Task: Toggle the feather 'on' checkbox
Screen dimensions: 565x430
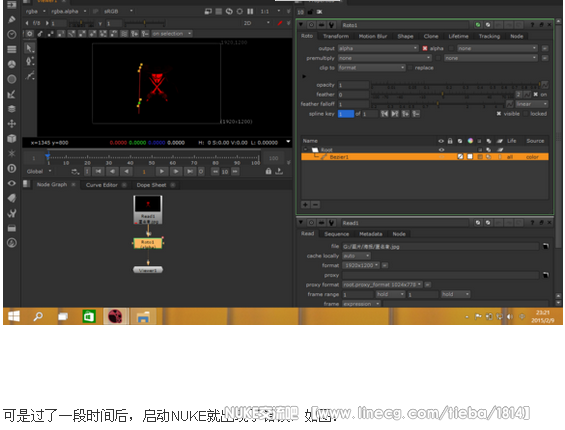Action: 535,94
